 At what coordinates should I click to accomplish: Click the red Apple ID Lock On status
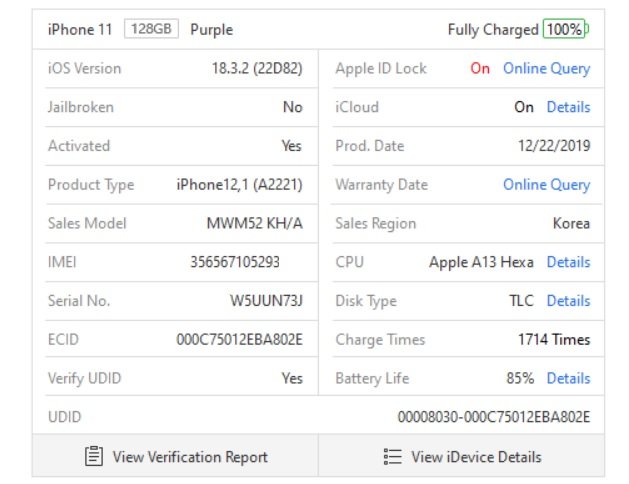(480, 69)
